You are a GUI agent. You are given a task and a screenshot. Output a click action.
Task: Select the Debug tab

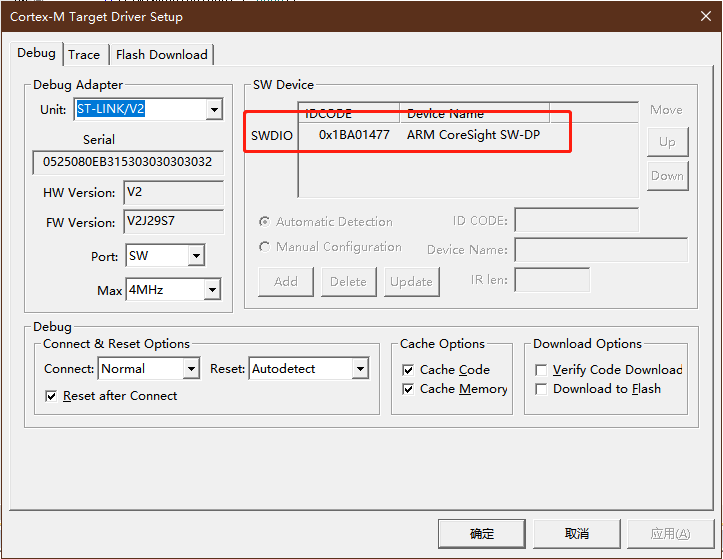pos(36,53)
